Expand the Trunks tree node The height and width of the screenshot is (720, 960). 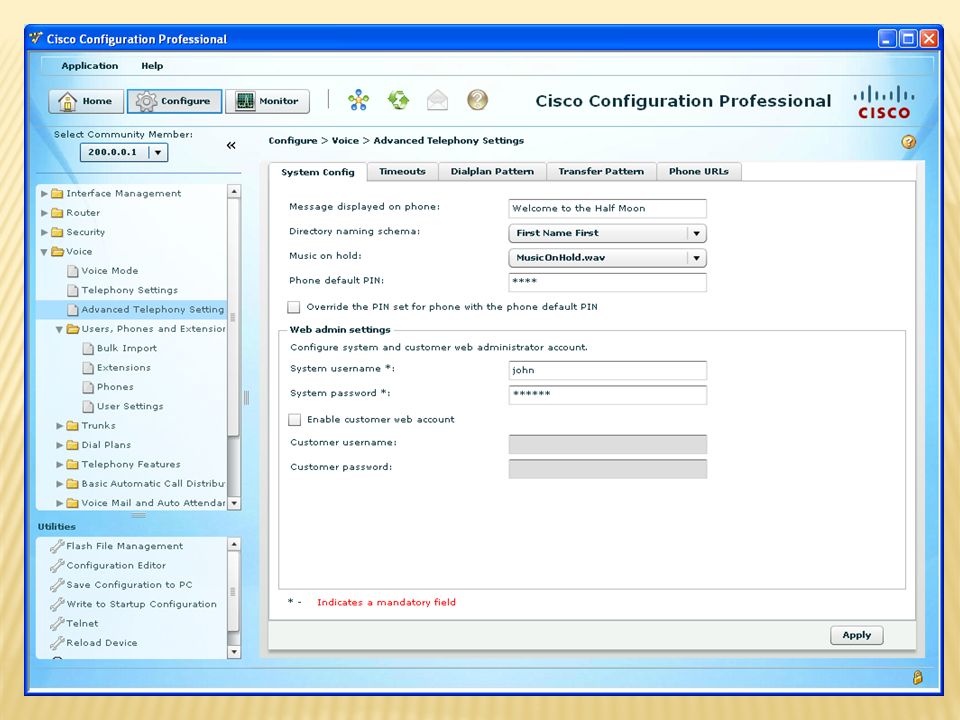(x=59, y=426)
